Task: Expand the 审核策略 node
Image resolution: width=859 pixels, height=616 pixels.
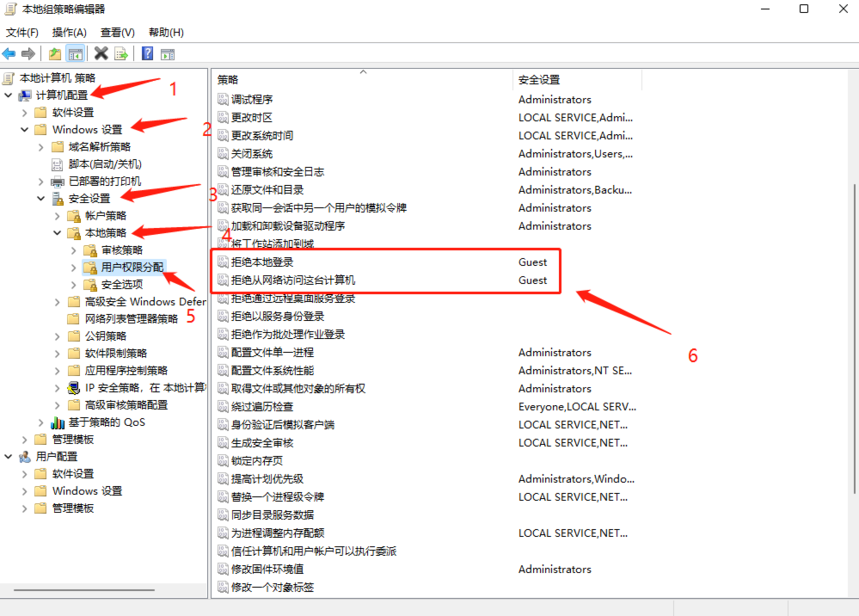Action: tap(73, 250)
